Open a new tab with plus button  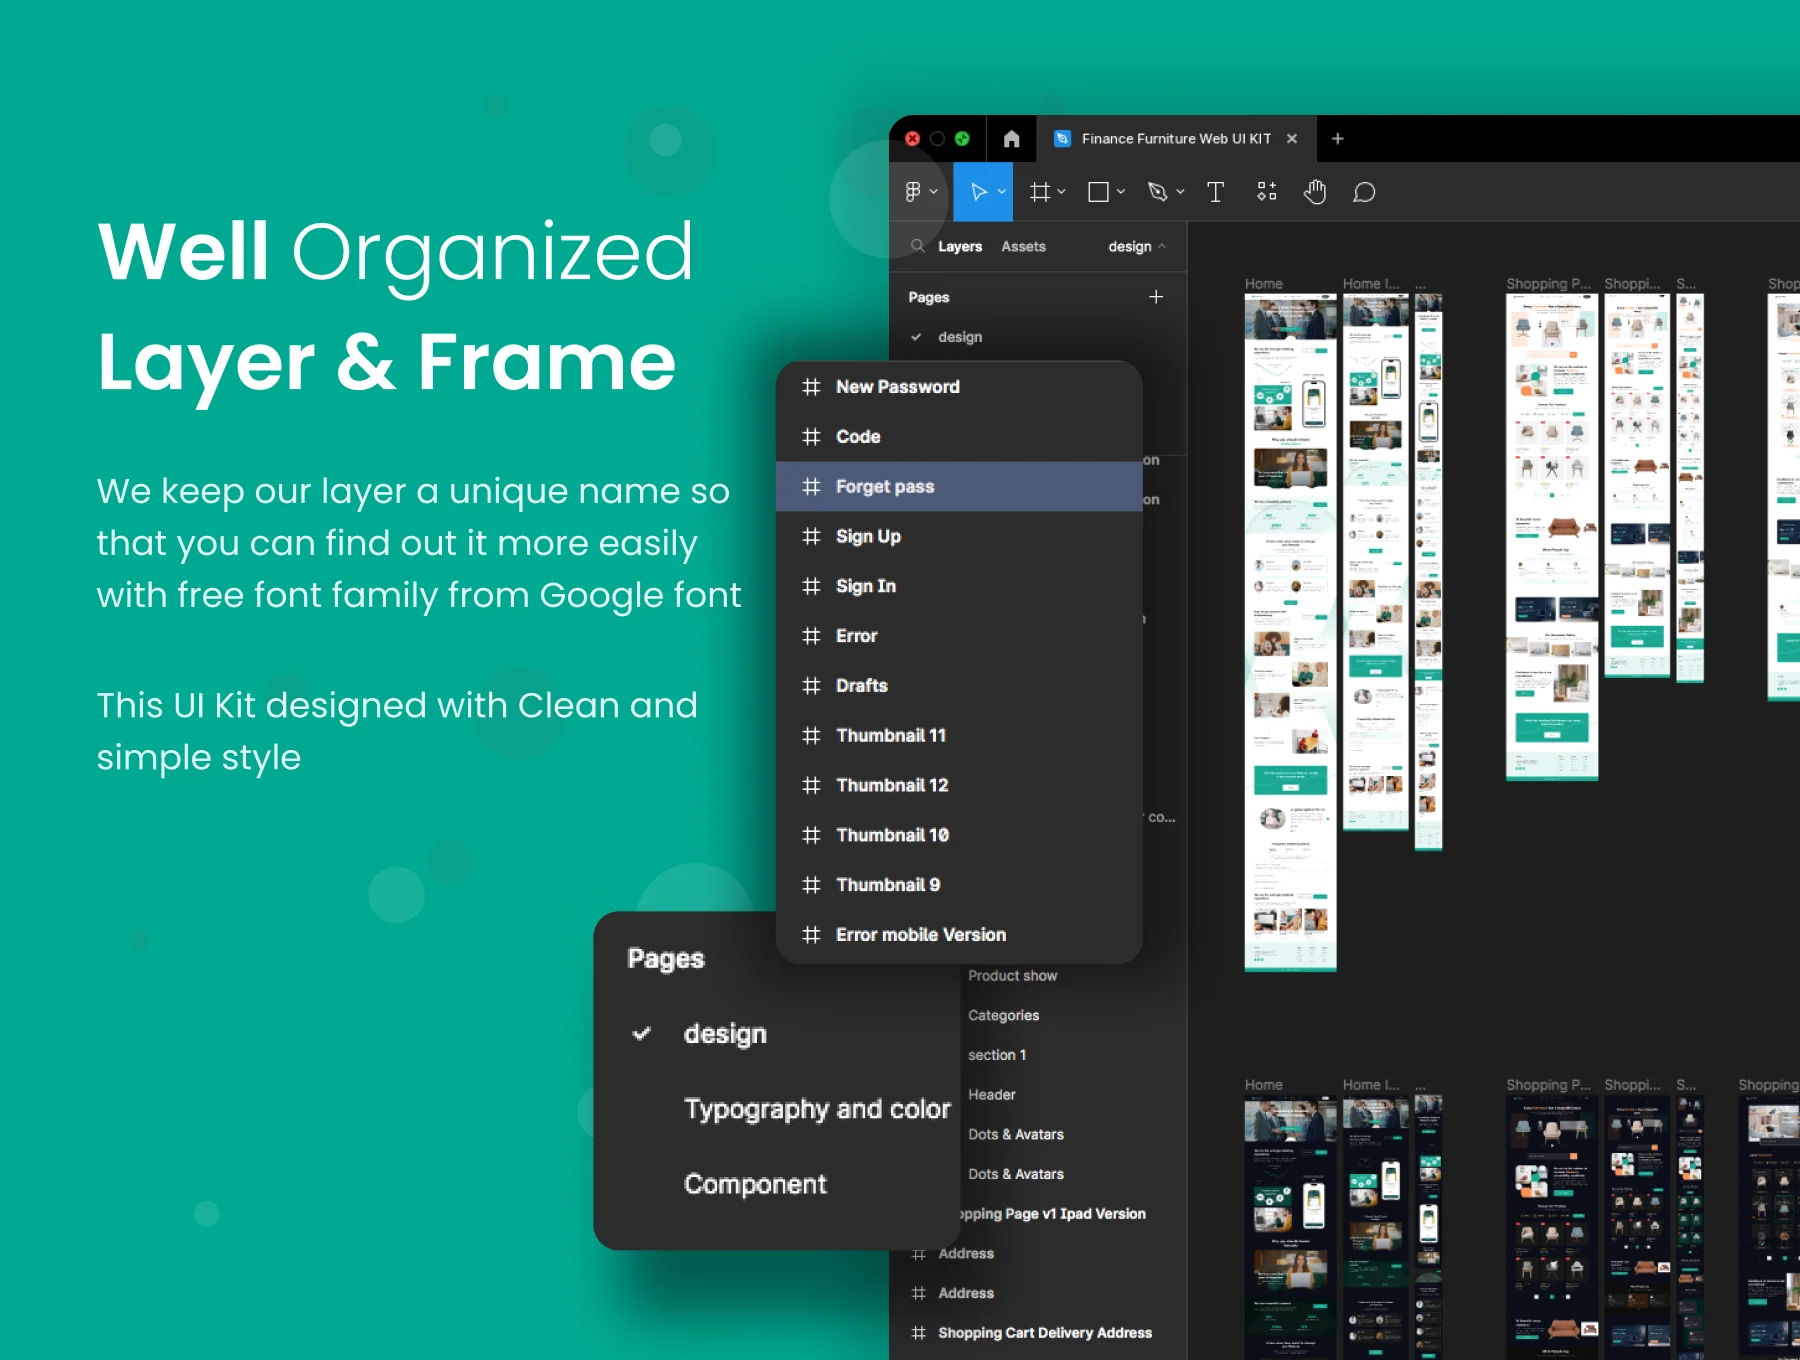coord(1338,139)
